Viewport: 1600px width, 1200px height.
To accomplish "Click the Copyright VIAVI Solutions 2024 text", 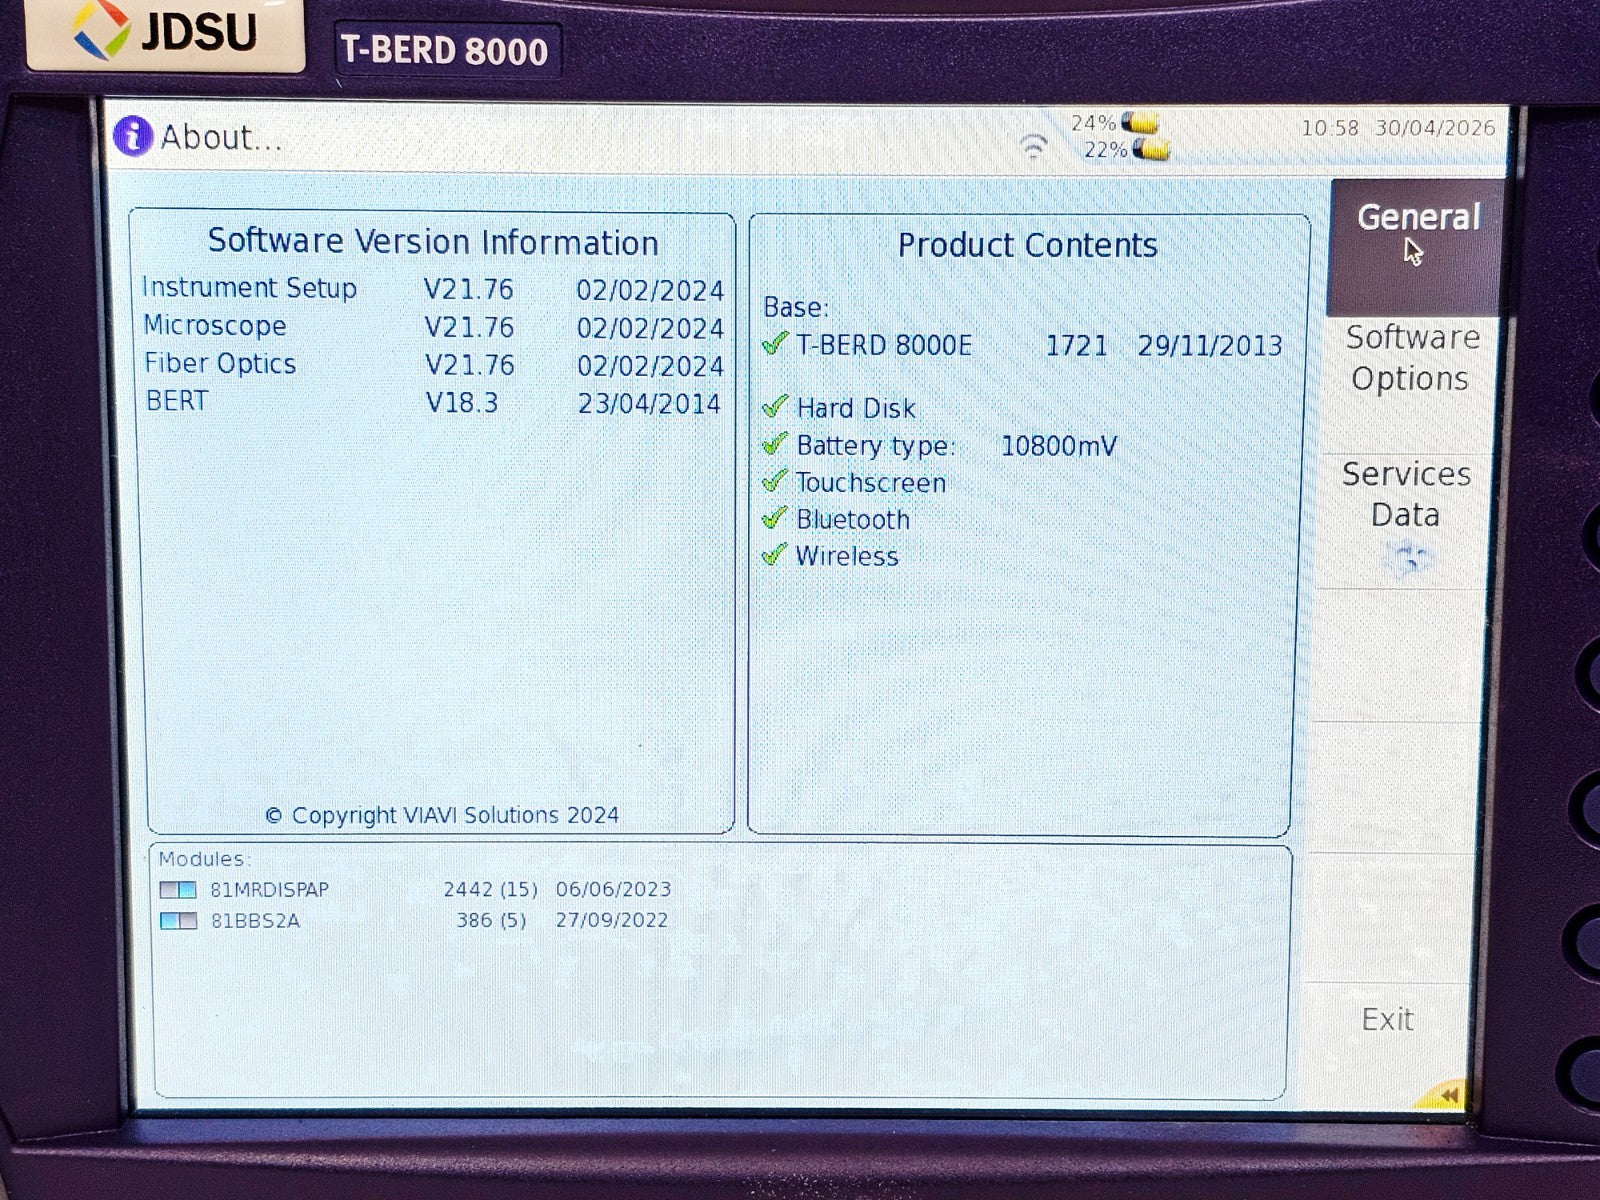I will point(442,816).
